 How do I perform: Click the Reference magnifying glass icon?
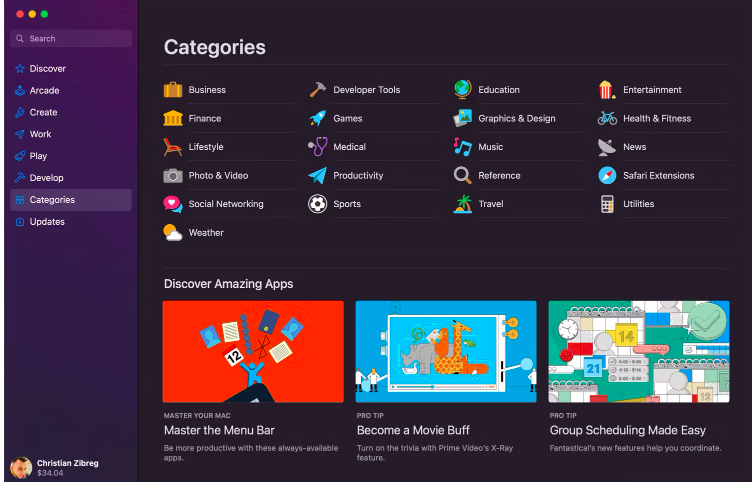[x=463, y=176]
